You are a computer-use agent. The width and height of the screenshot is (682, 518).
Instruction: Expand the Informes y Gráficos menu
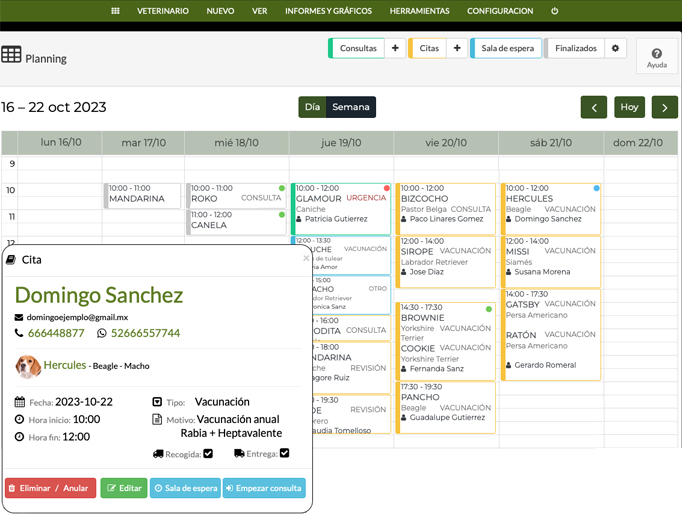(x=328, y=11)
